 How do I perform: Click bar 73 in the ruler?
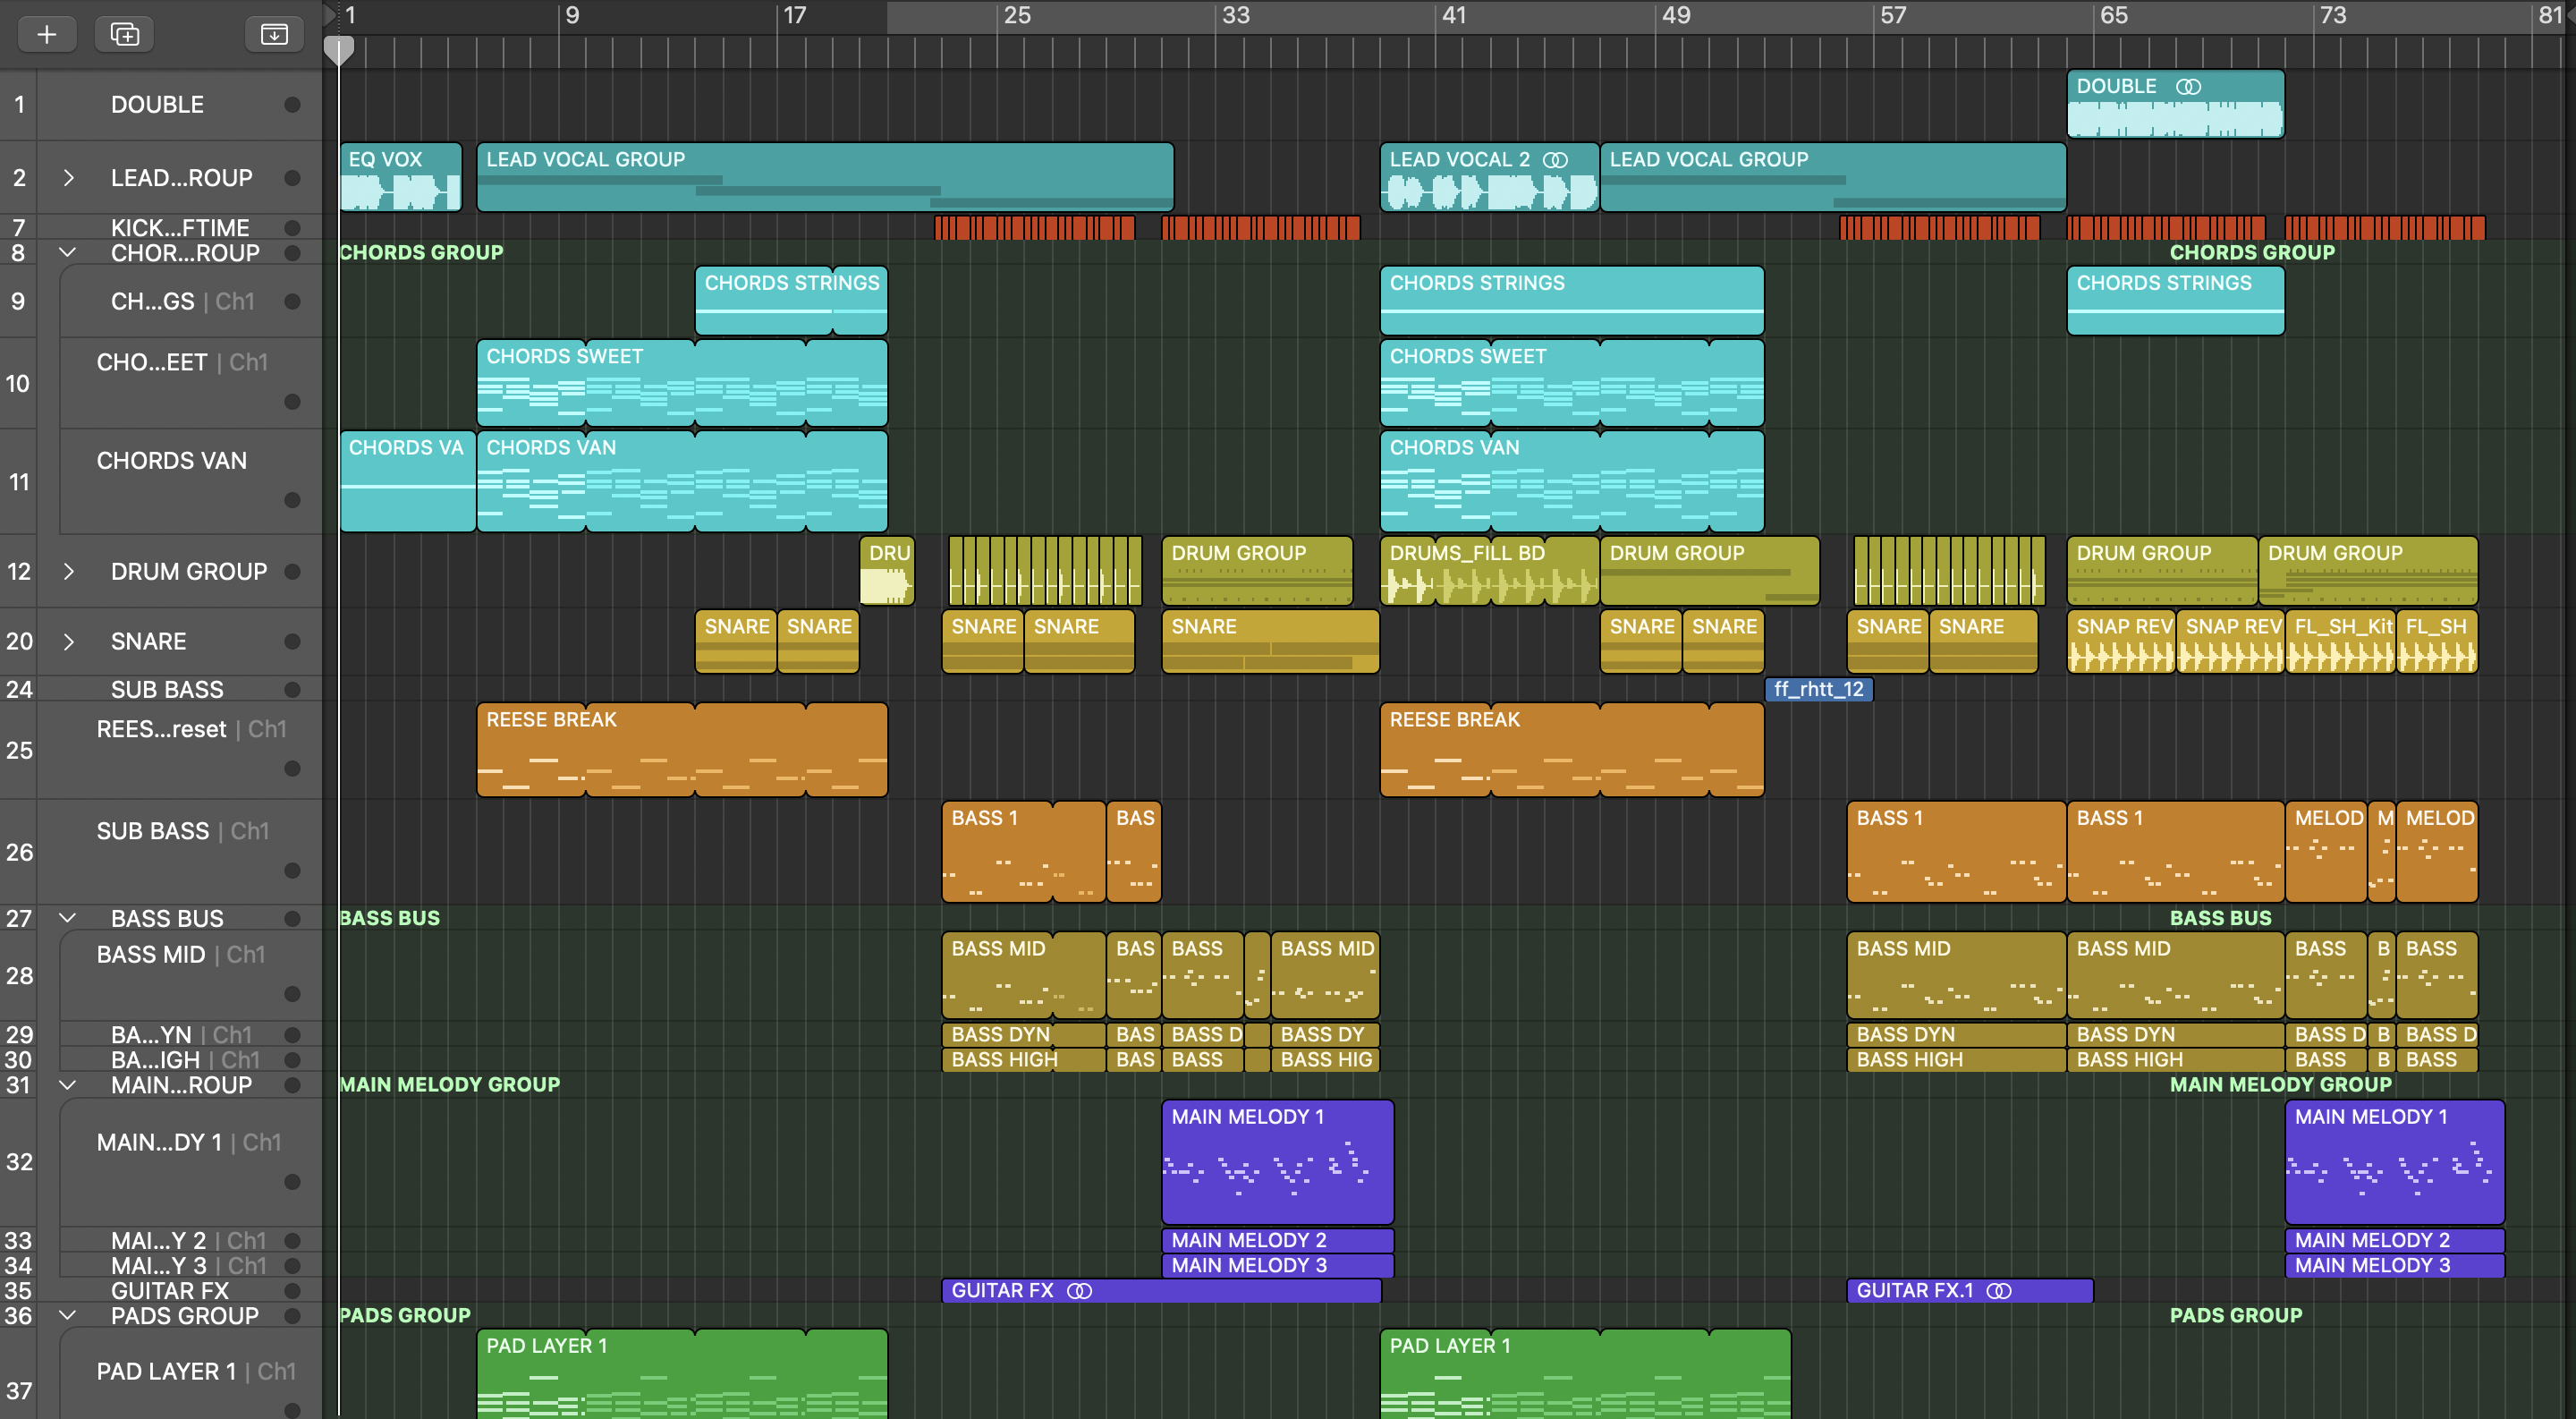point(2333,16)
